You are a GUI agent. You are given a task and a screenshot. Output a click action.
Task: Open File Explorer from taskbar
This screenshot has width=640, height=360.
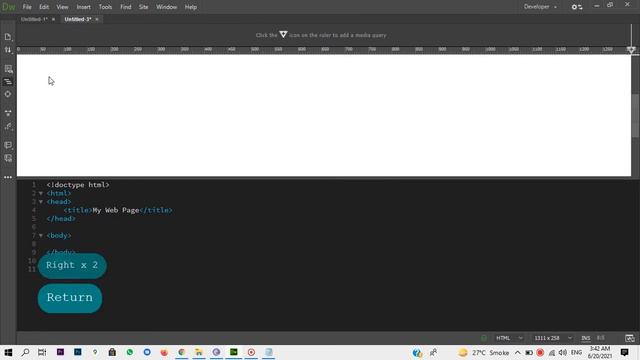pos(199,352)
